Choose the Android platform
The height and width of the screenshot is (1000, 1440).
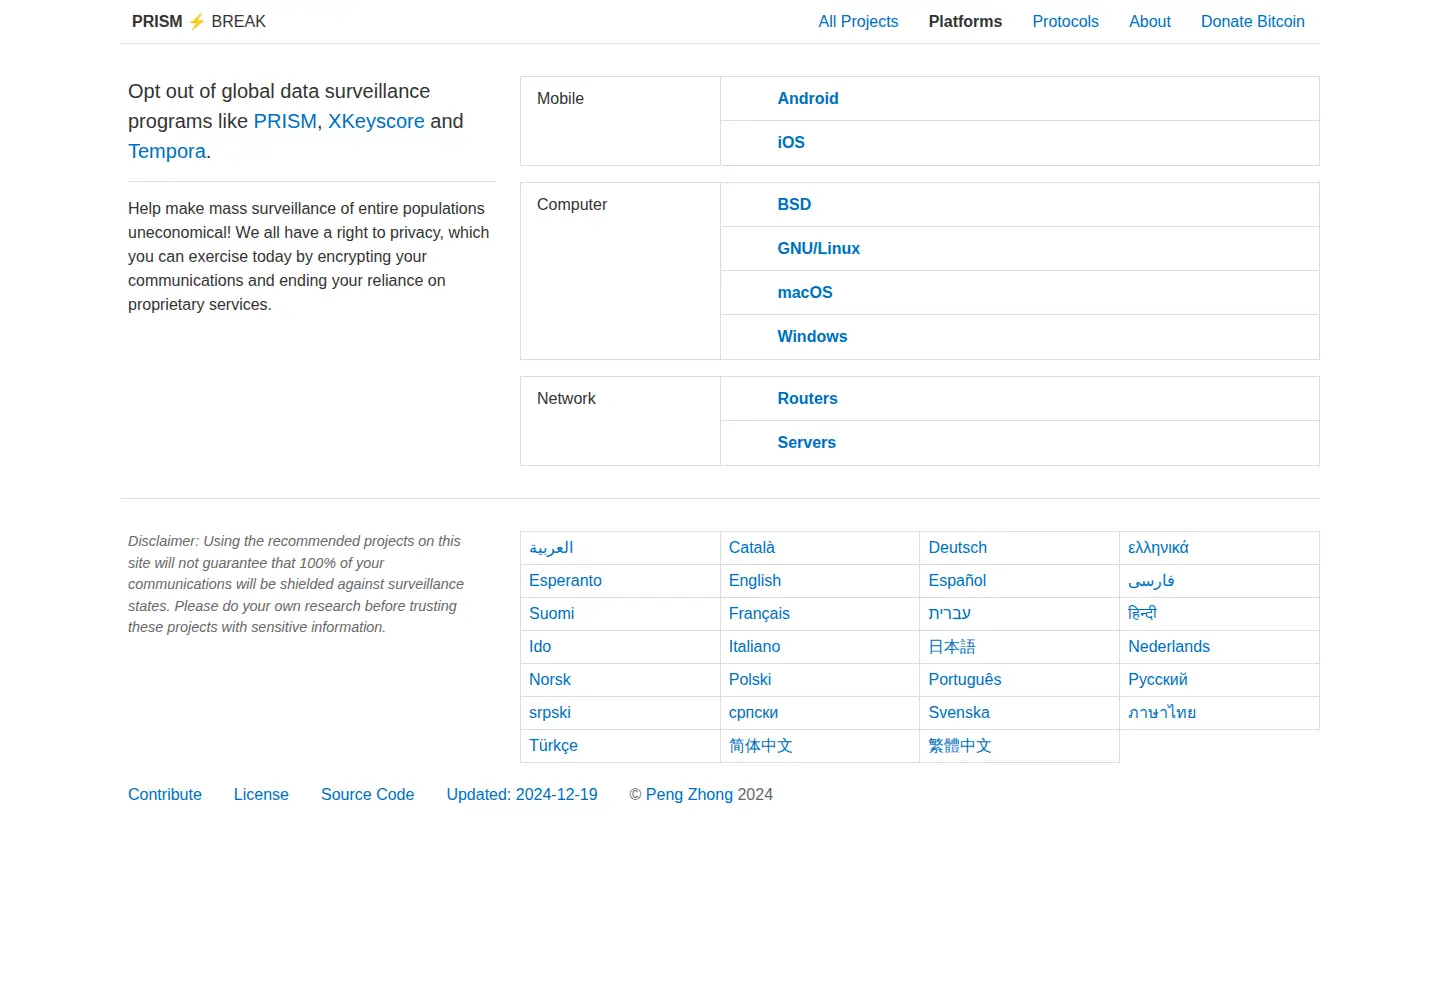coord(808,99)
